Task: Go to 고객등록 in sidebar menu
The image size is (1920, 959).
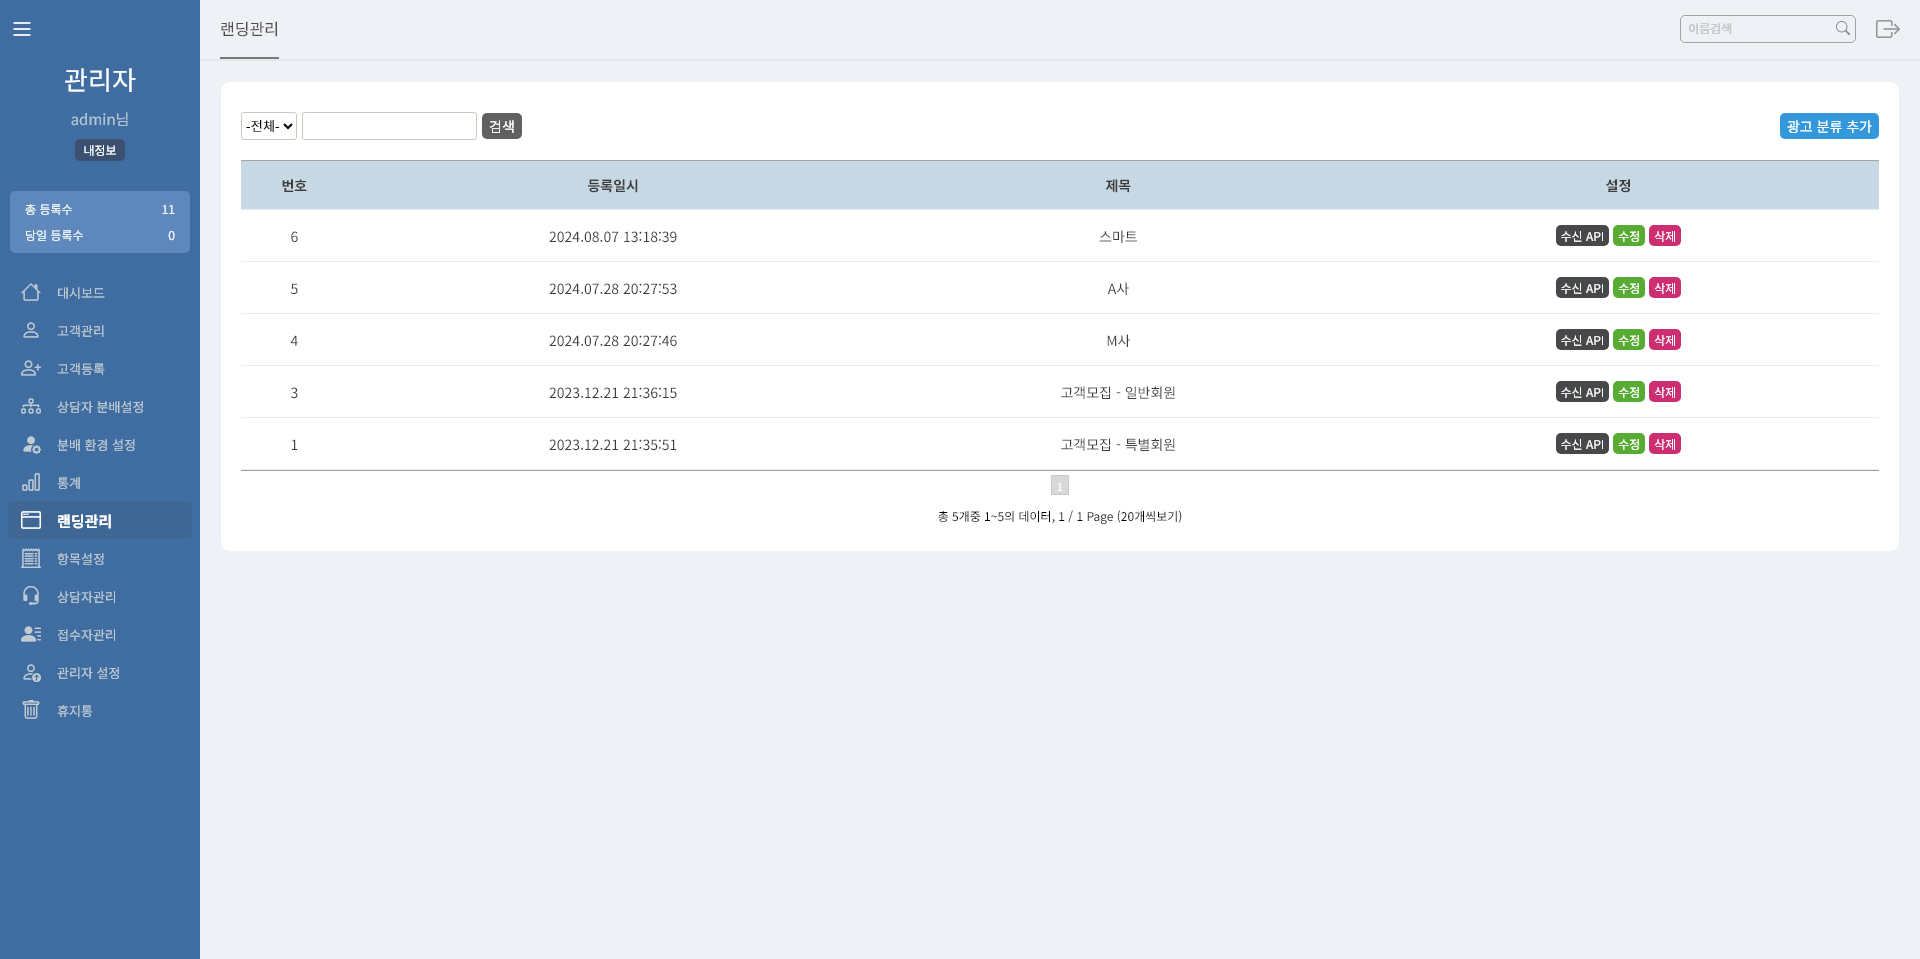Action: (80, 369)
